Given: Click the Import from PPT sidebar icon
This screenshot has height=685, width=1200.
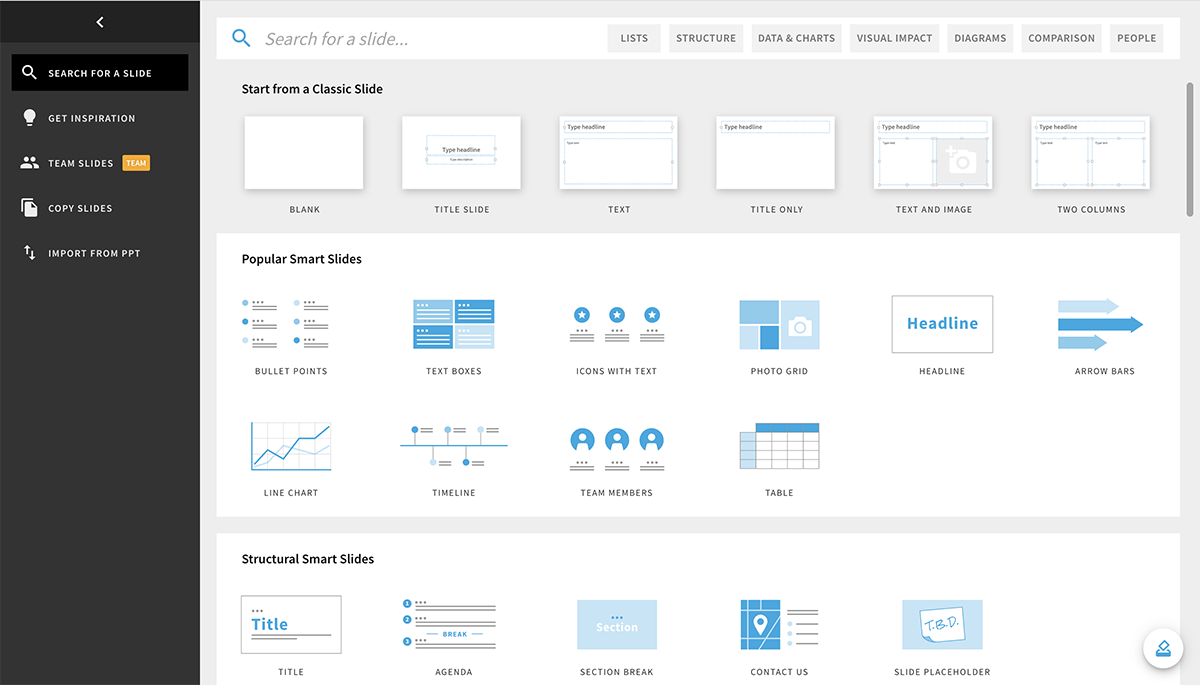Looking at the screenshot, I should click(x=30, y=252).
